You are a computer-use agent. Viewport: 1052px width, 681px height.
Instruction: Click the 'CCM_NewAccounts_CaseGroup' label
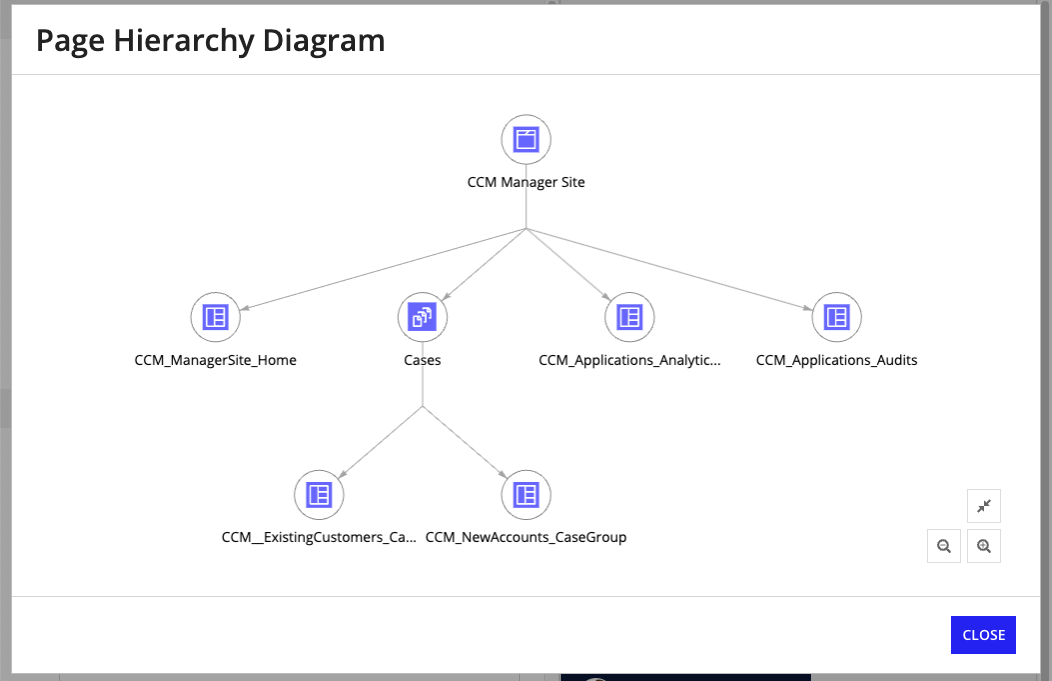click(526, 537)
